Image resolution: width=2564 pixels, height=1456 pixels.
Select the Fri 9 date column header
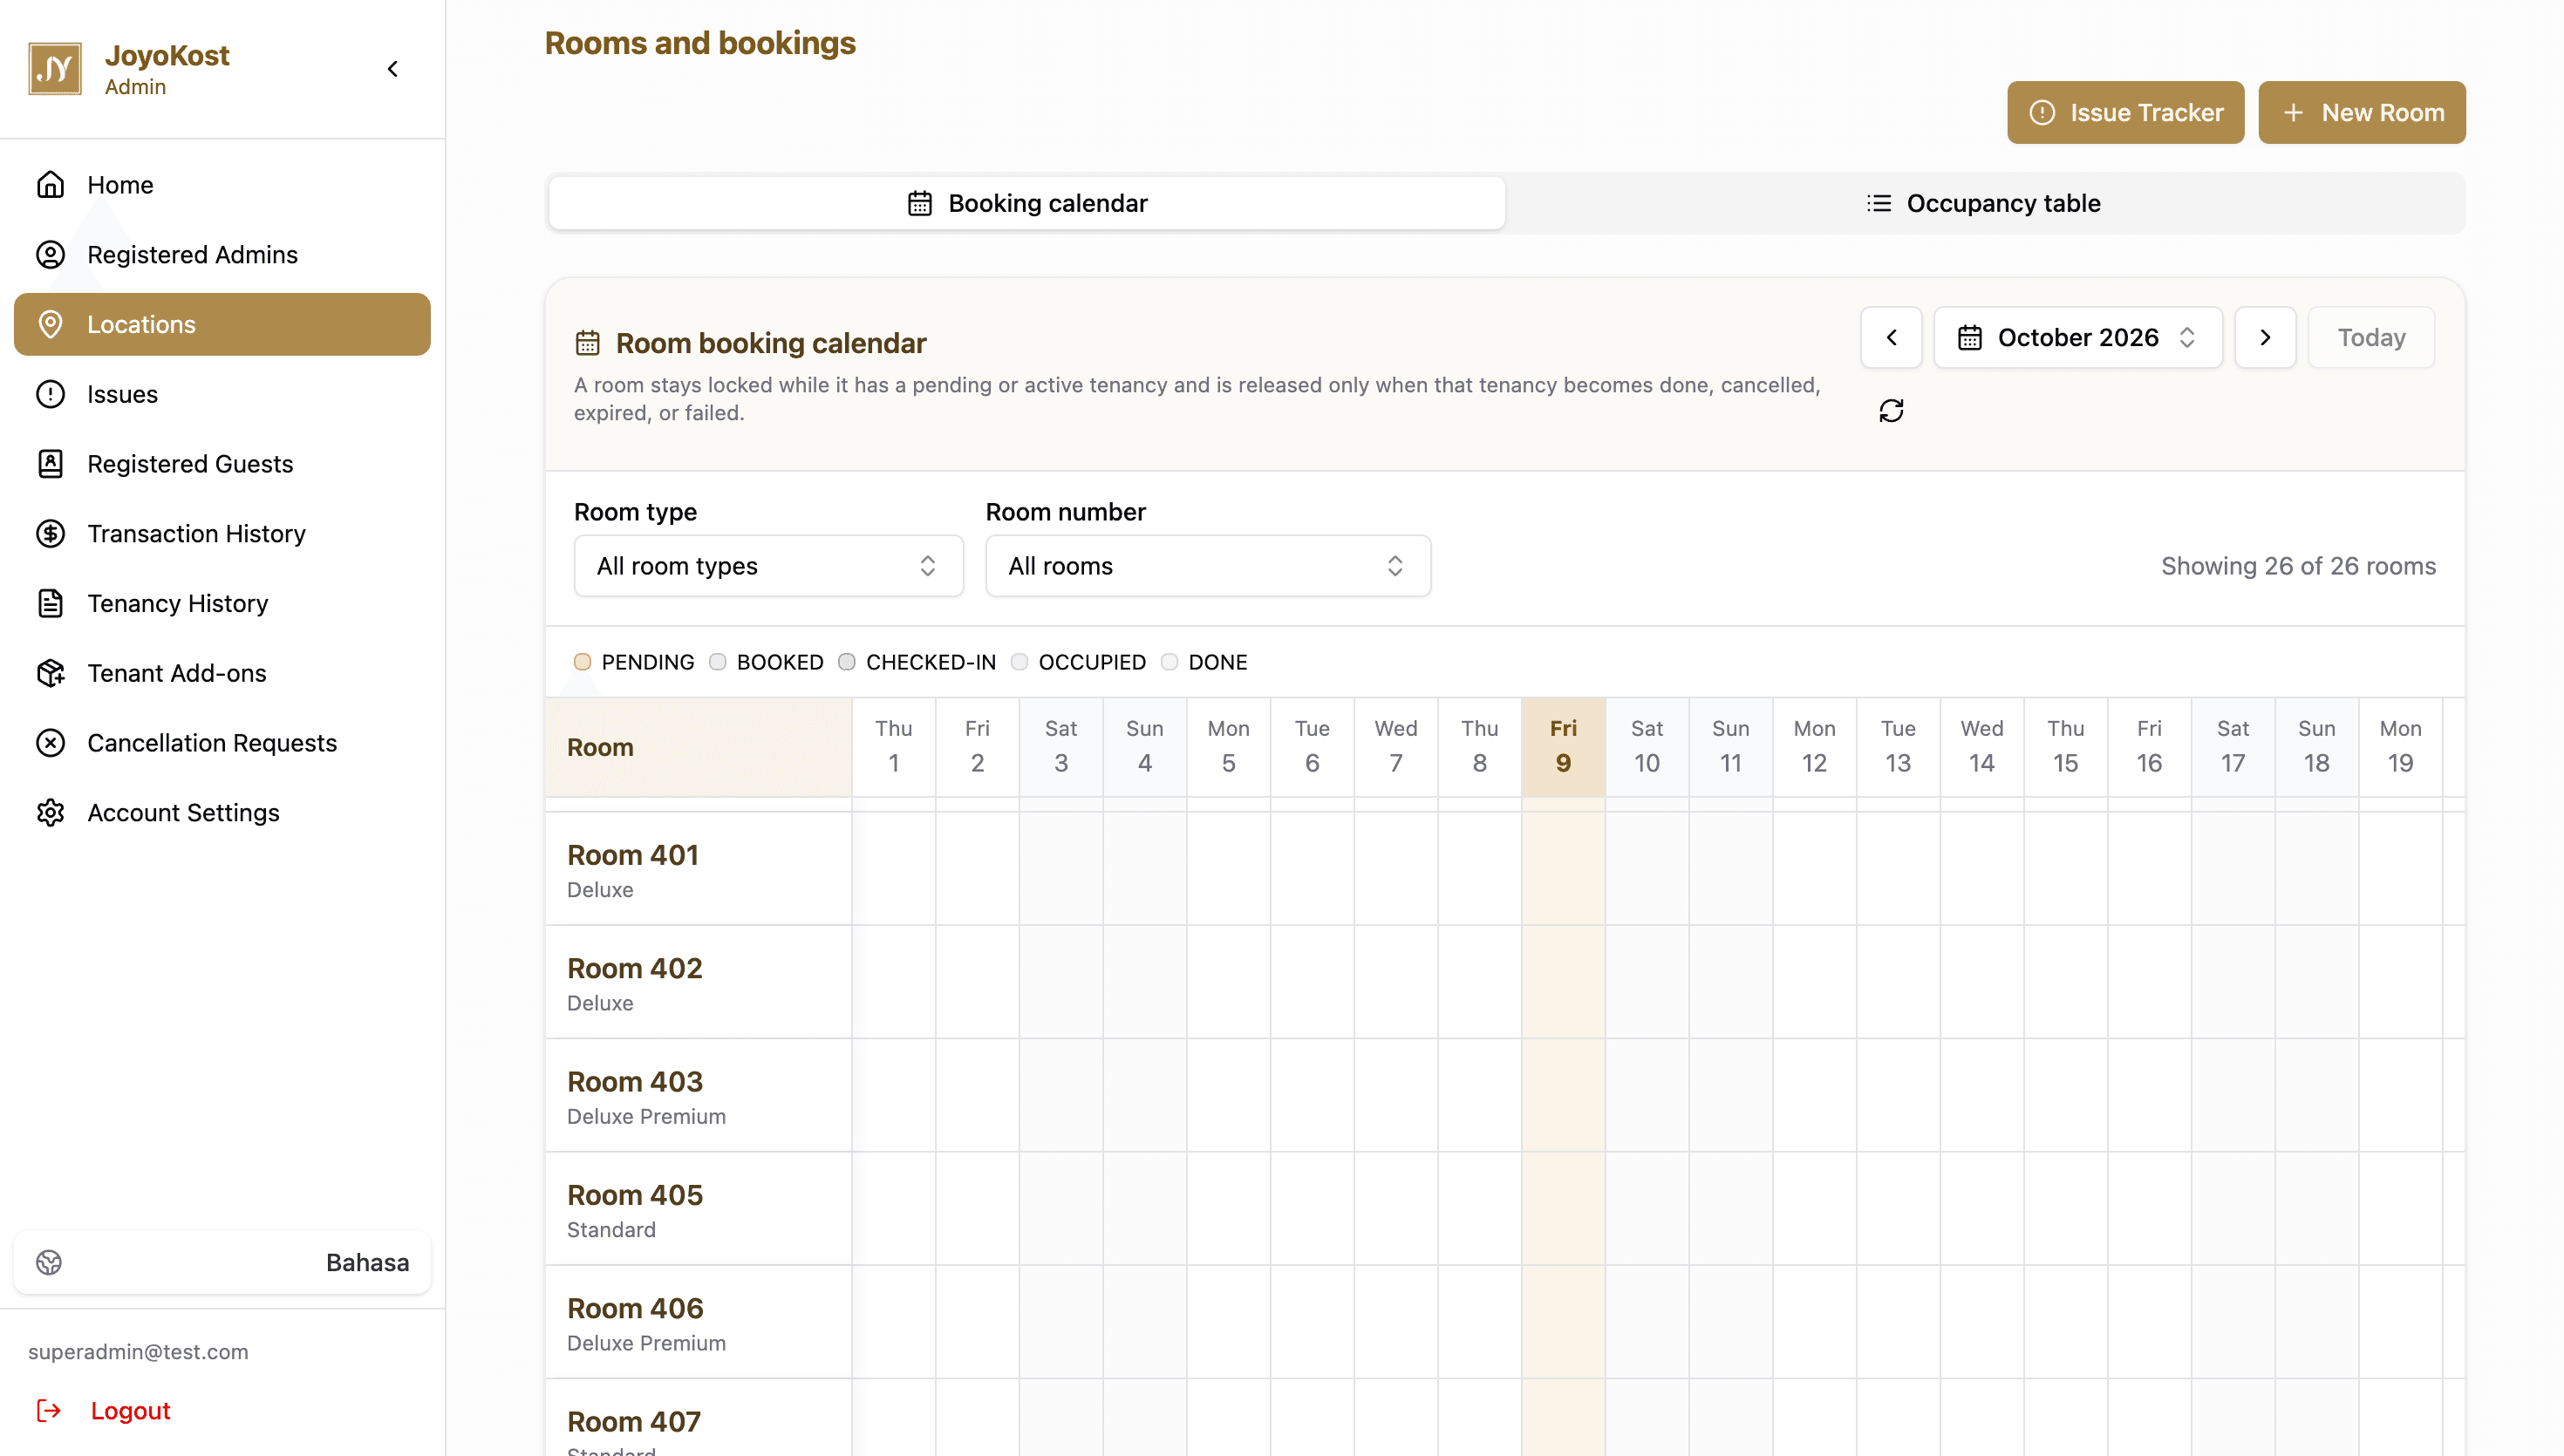[1563, 747]
